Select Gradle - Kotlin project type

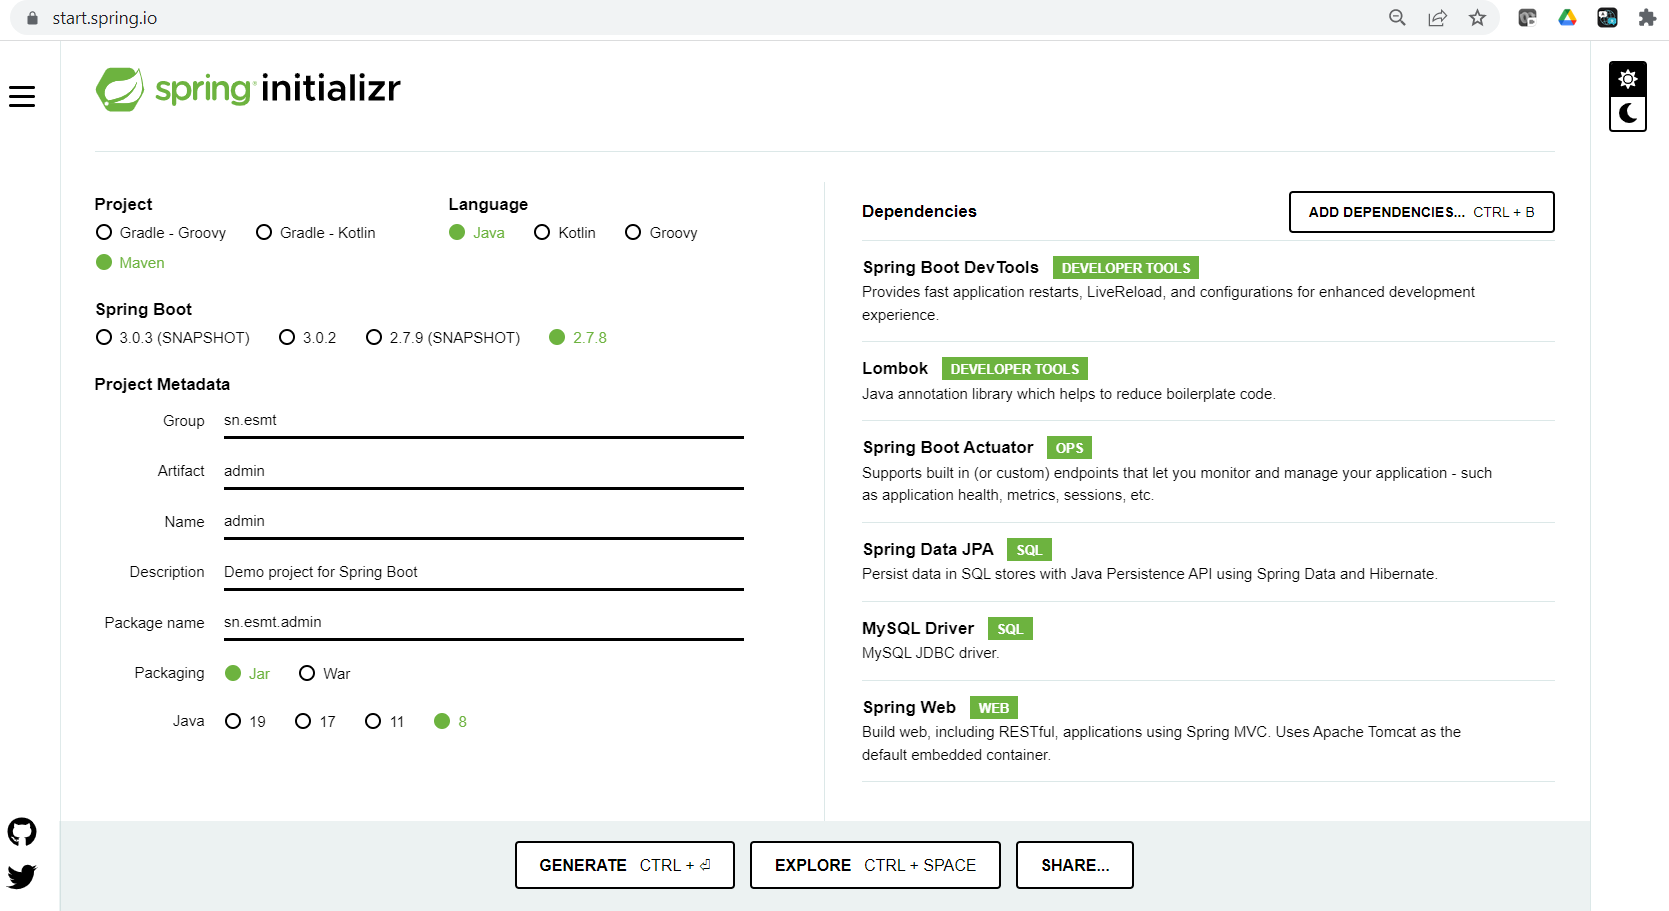click(x=316, y=233)
